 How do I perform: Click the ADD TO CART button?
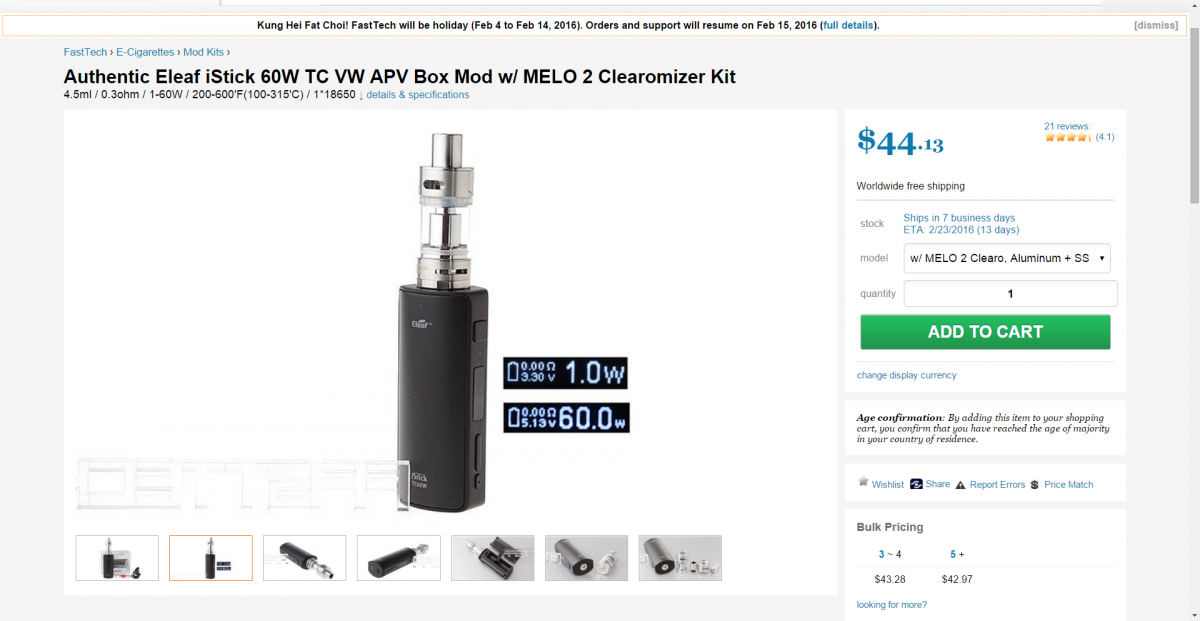point(985,332)
